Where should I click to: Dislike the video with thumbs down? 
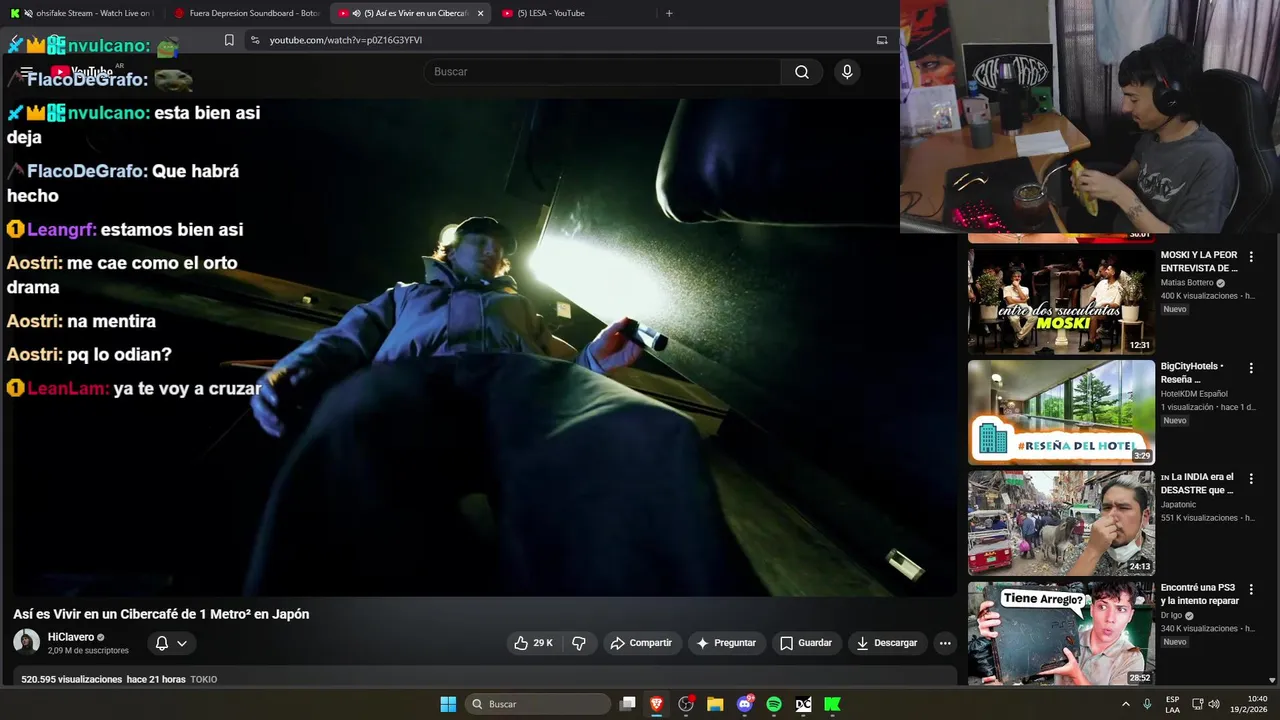tap(579, 643)
